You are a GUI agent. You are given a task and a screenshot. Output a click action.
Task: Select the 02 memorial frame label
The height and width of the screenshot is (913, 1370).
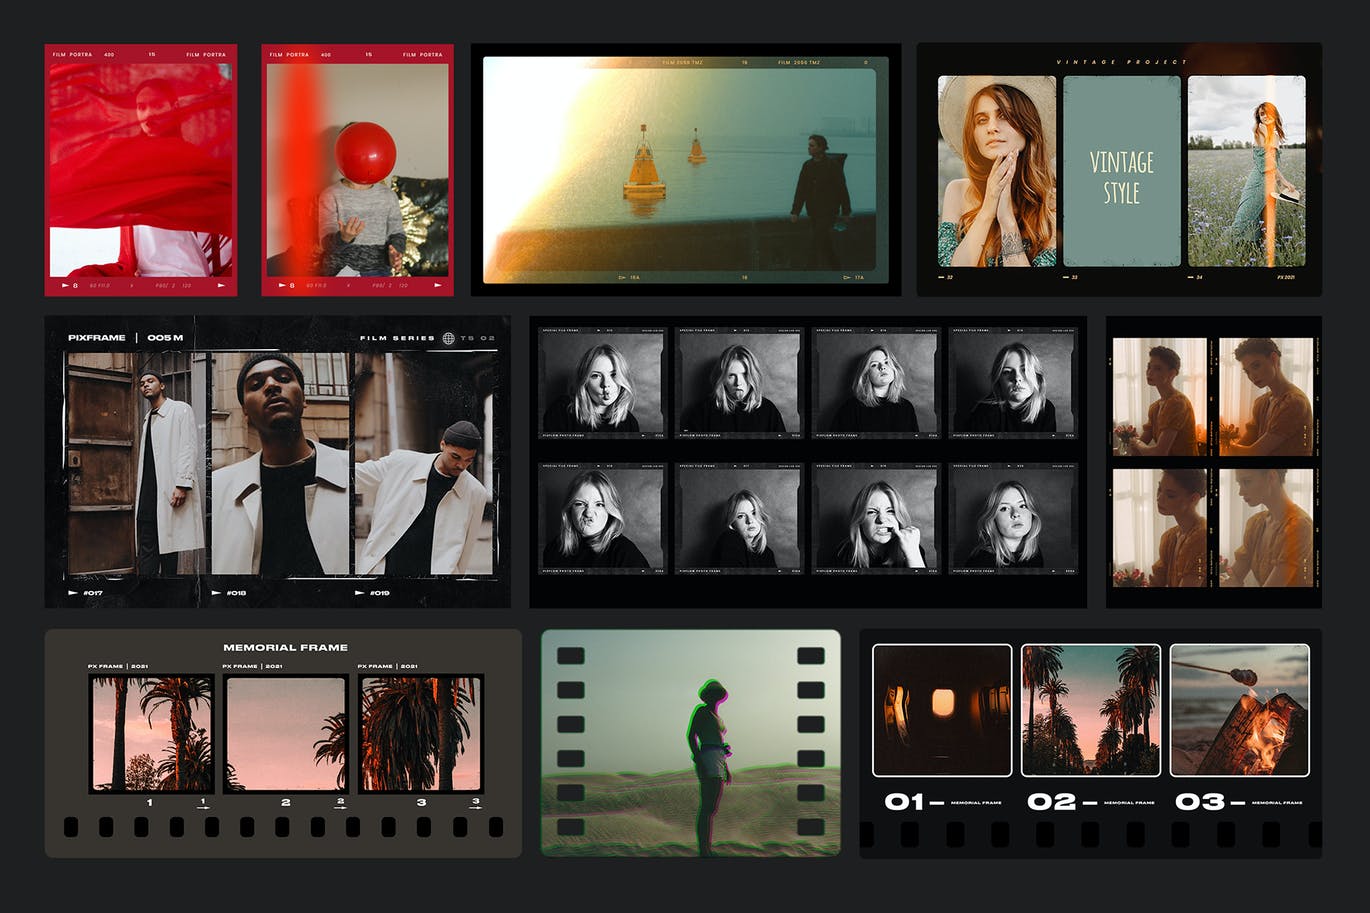click(x=1091, y=802)
